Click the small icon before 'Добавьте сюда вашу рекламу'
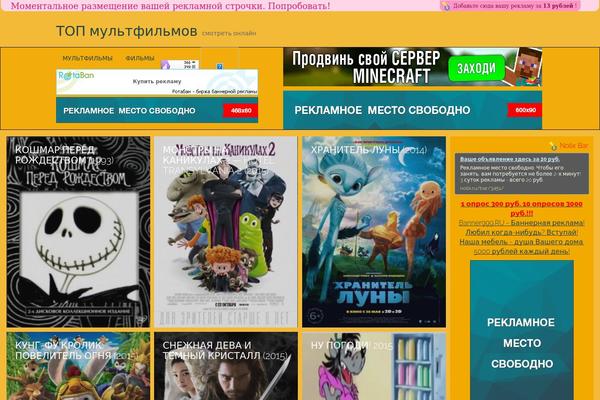Viewport: 600px width, 400px height. tap(445, 6)
